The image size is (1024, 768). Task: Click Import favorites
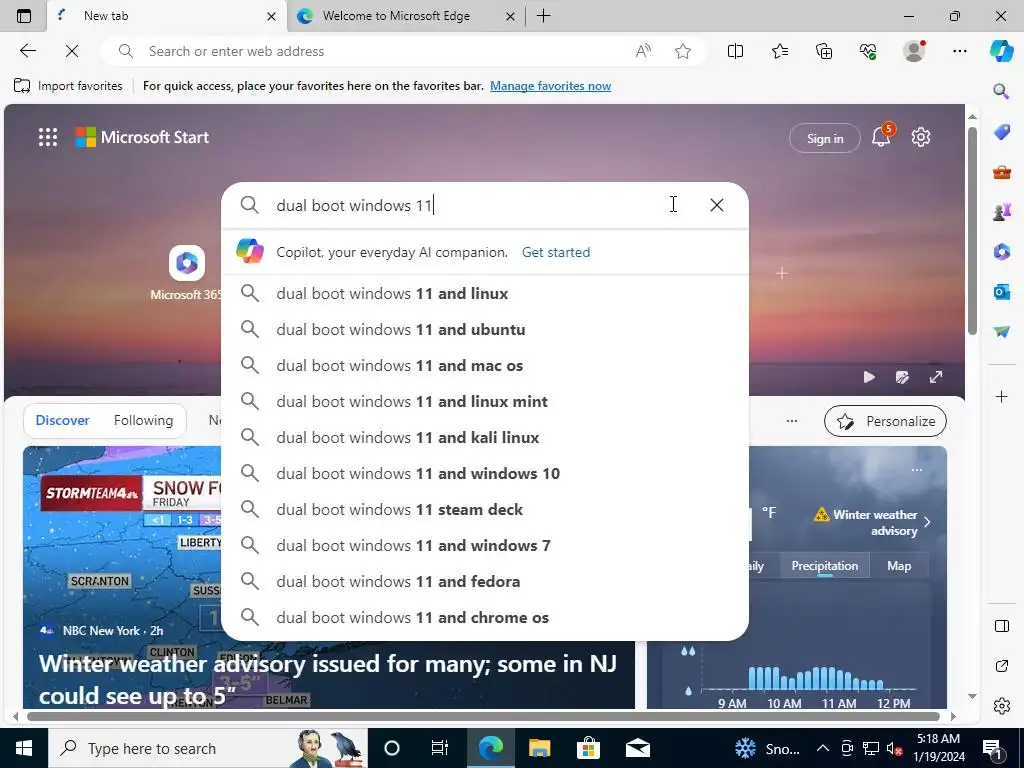(x=67, y=86)
